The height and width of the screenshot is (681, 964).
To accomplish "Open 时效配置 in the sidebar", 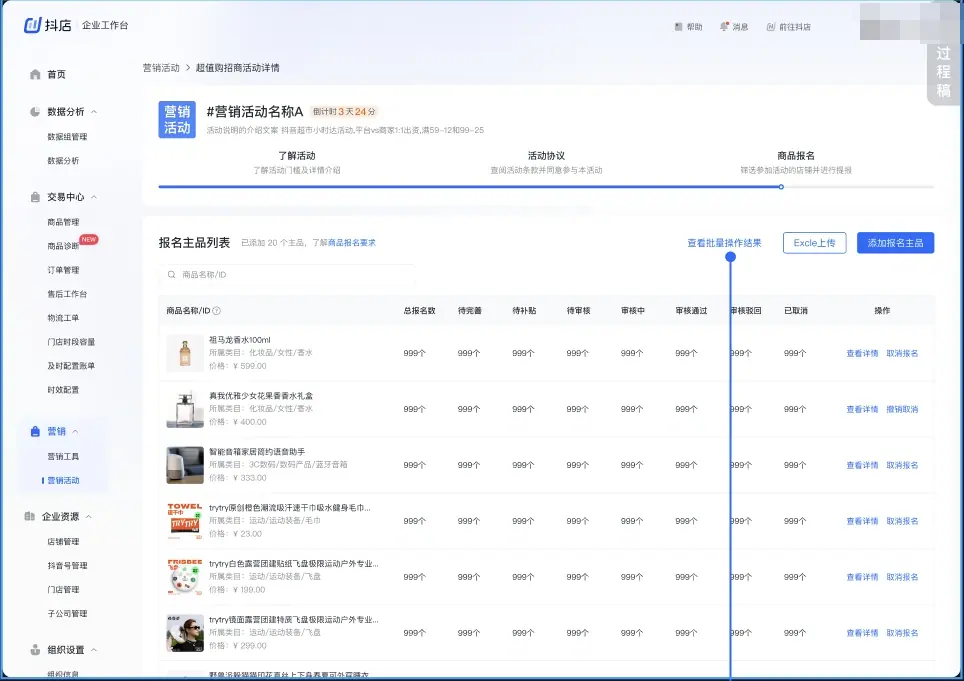I will [x=63, y=390].
